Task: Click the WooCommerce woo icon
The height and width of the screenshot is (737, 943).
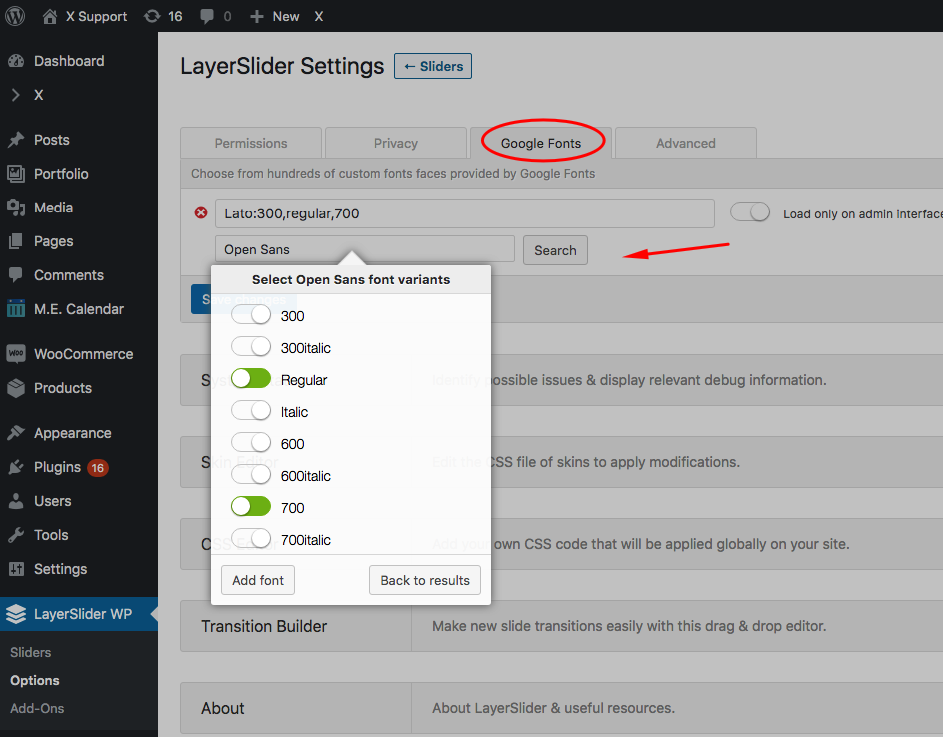Action: (x=16, y=354)
